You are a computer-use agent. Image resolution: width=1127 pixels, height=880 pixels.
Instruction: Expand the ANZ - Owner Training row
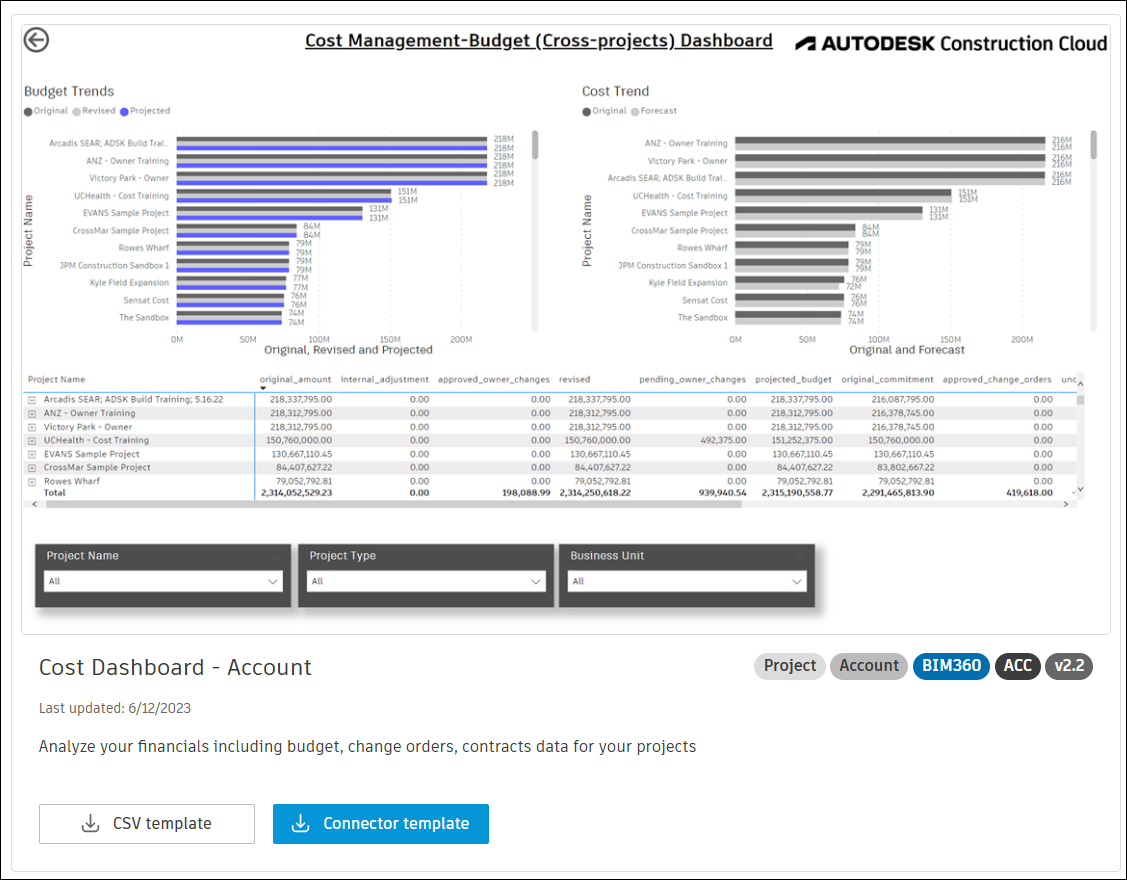tap(32, 413)
